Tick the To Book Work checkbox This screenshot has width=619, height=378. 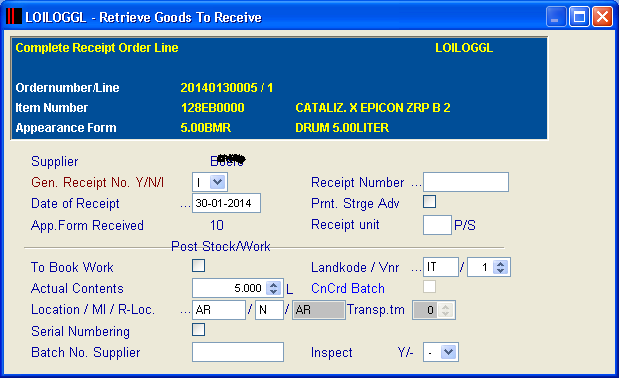[199, 266]
